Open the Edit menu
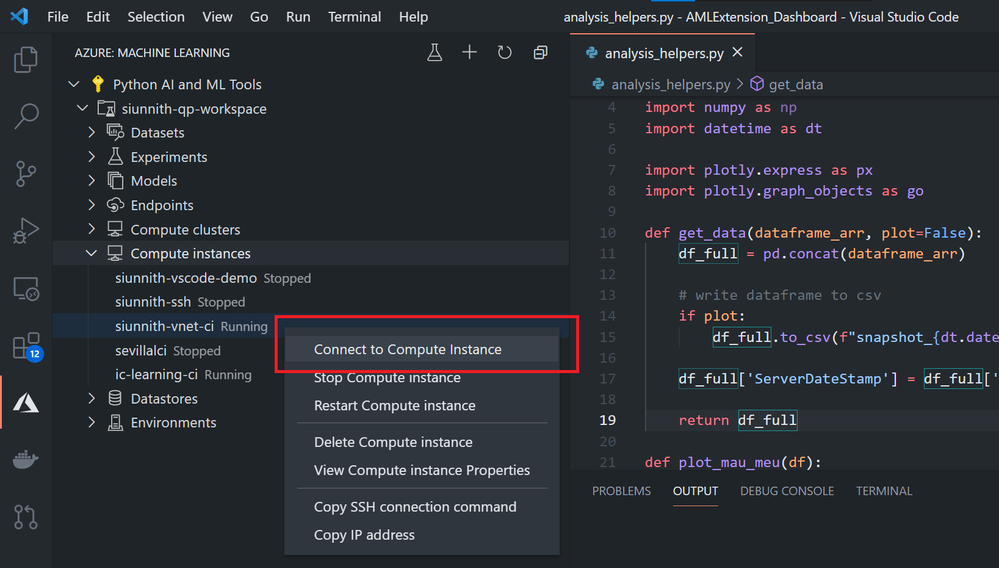Viewport: 999px width, 568px height. [98, 17]
